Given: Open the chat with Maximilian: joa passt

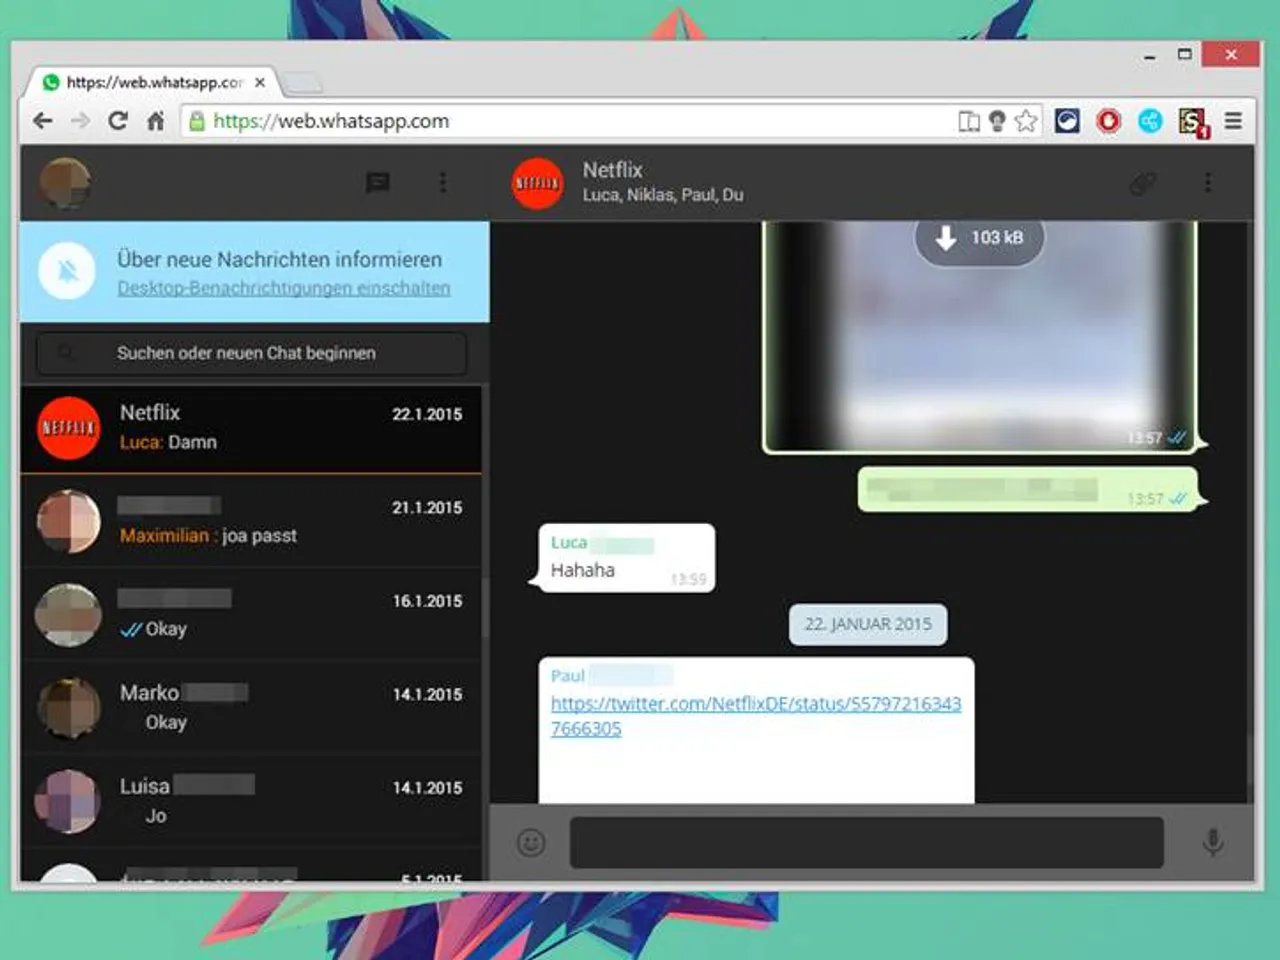Looking at the screenshot, I should point(251,521).
